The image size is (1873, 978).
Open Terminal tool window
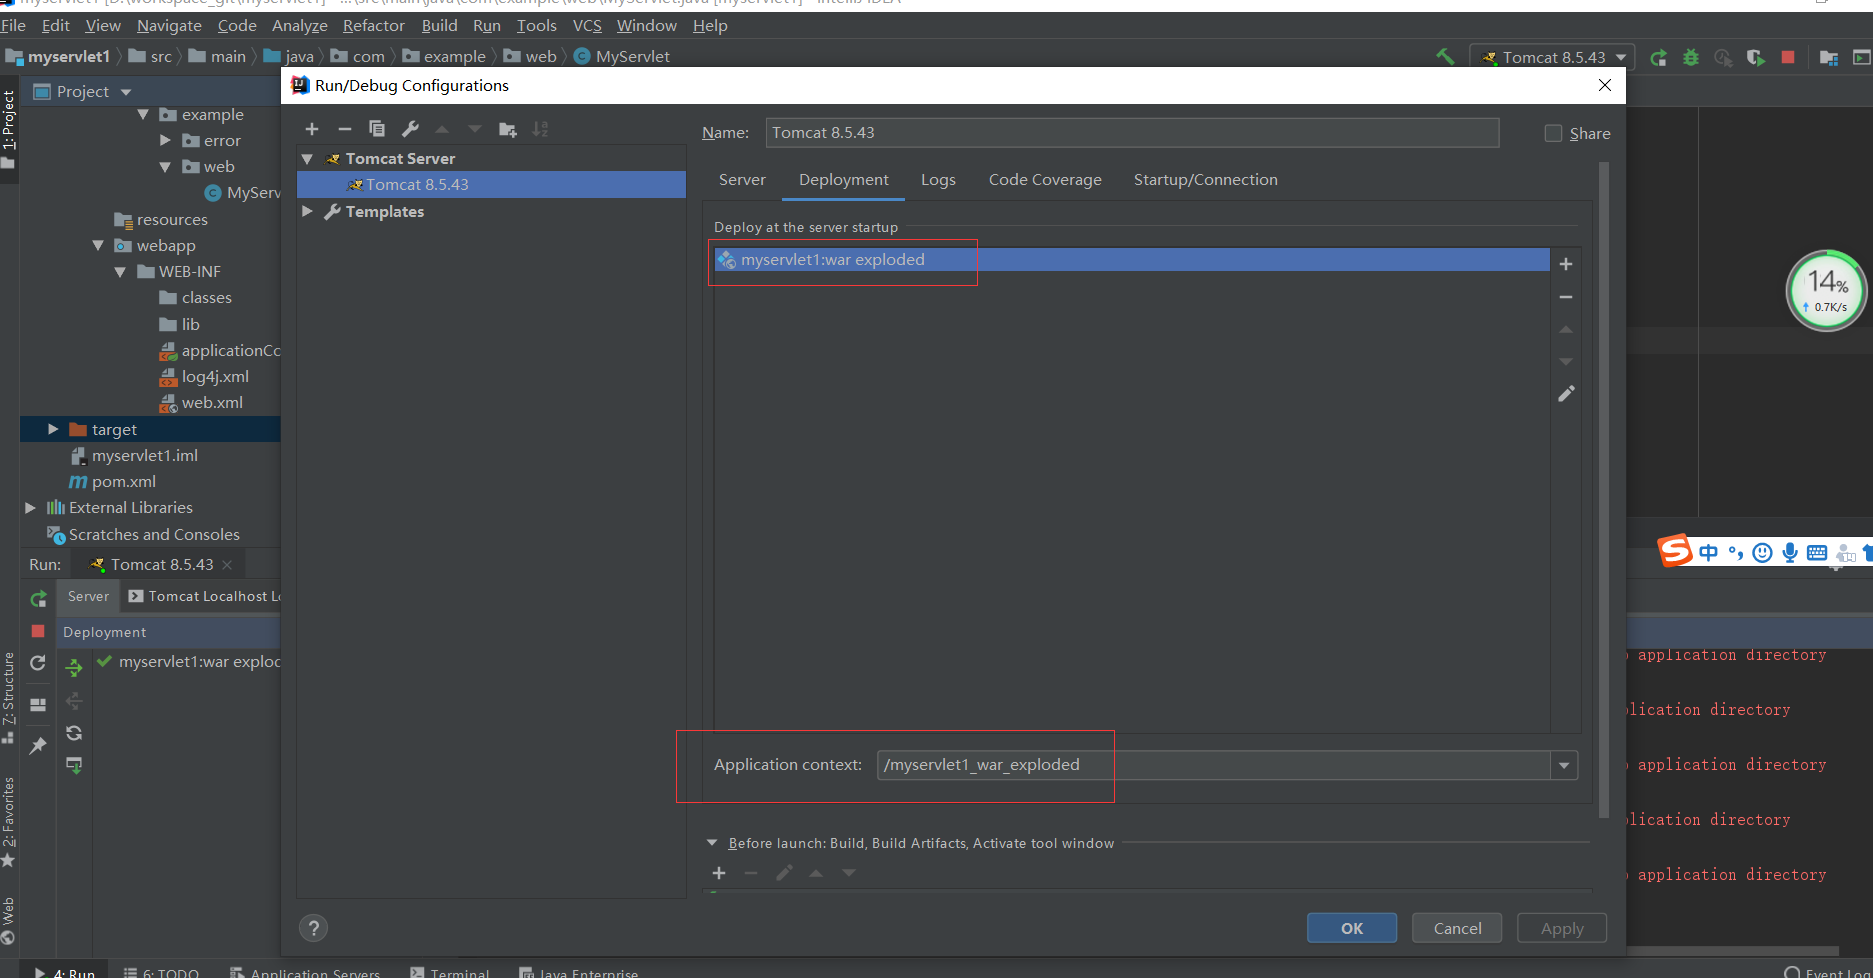[450, 972]
